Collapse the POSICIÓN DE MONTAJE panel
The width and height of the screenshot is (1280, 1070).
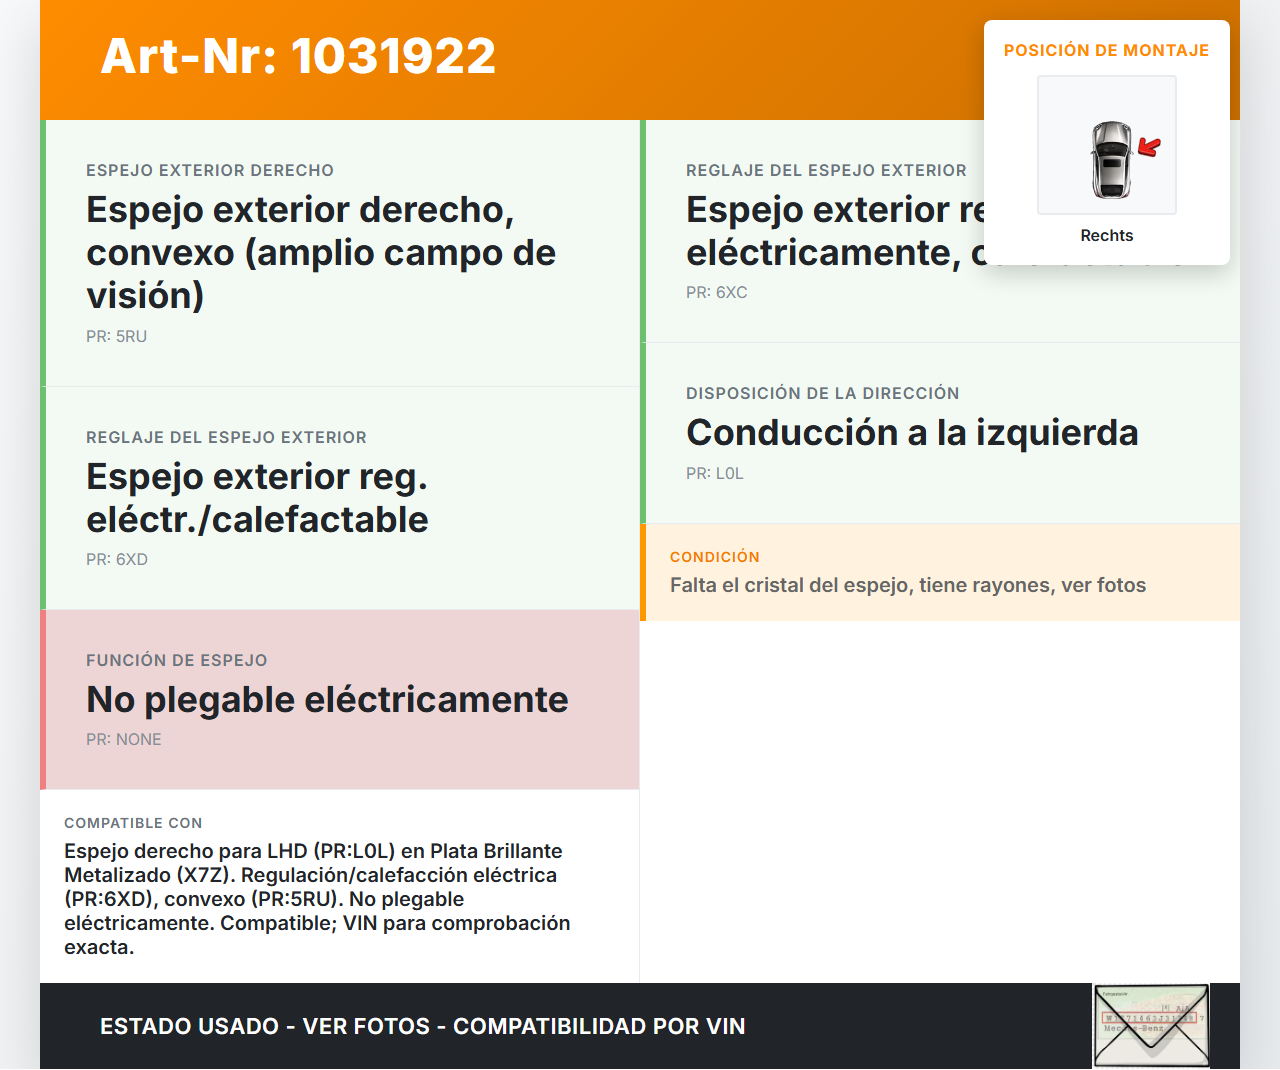click(x=1106, y=50)
